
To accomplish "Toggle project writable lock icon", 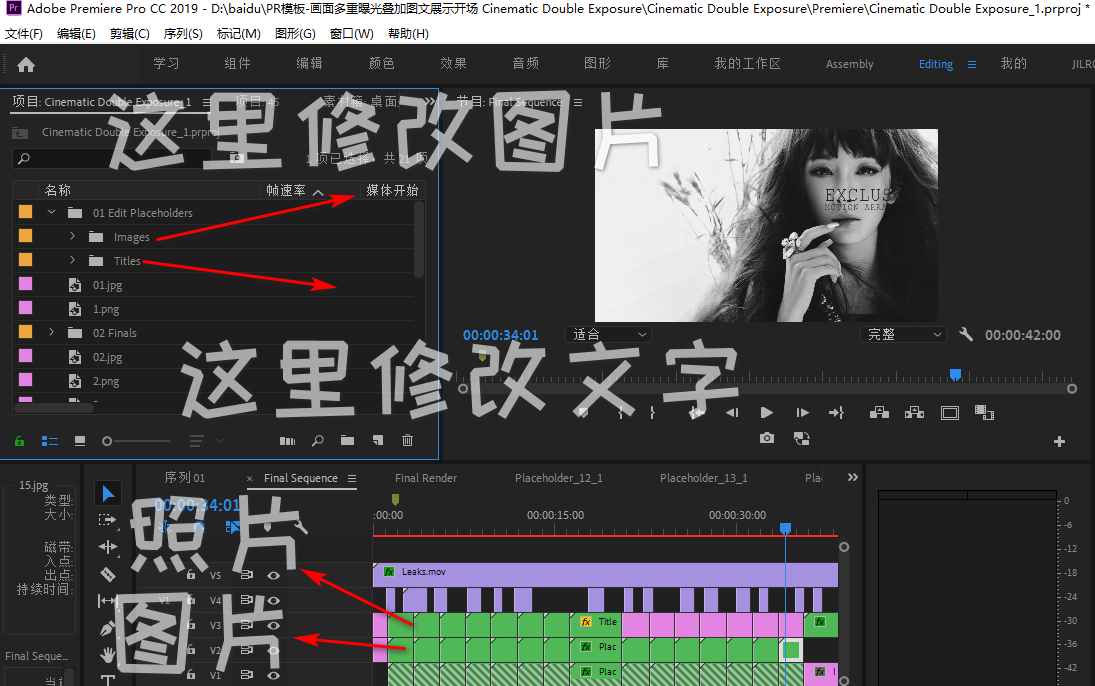I will 20,441.
